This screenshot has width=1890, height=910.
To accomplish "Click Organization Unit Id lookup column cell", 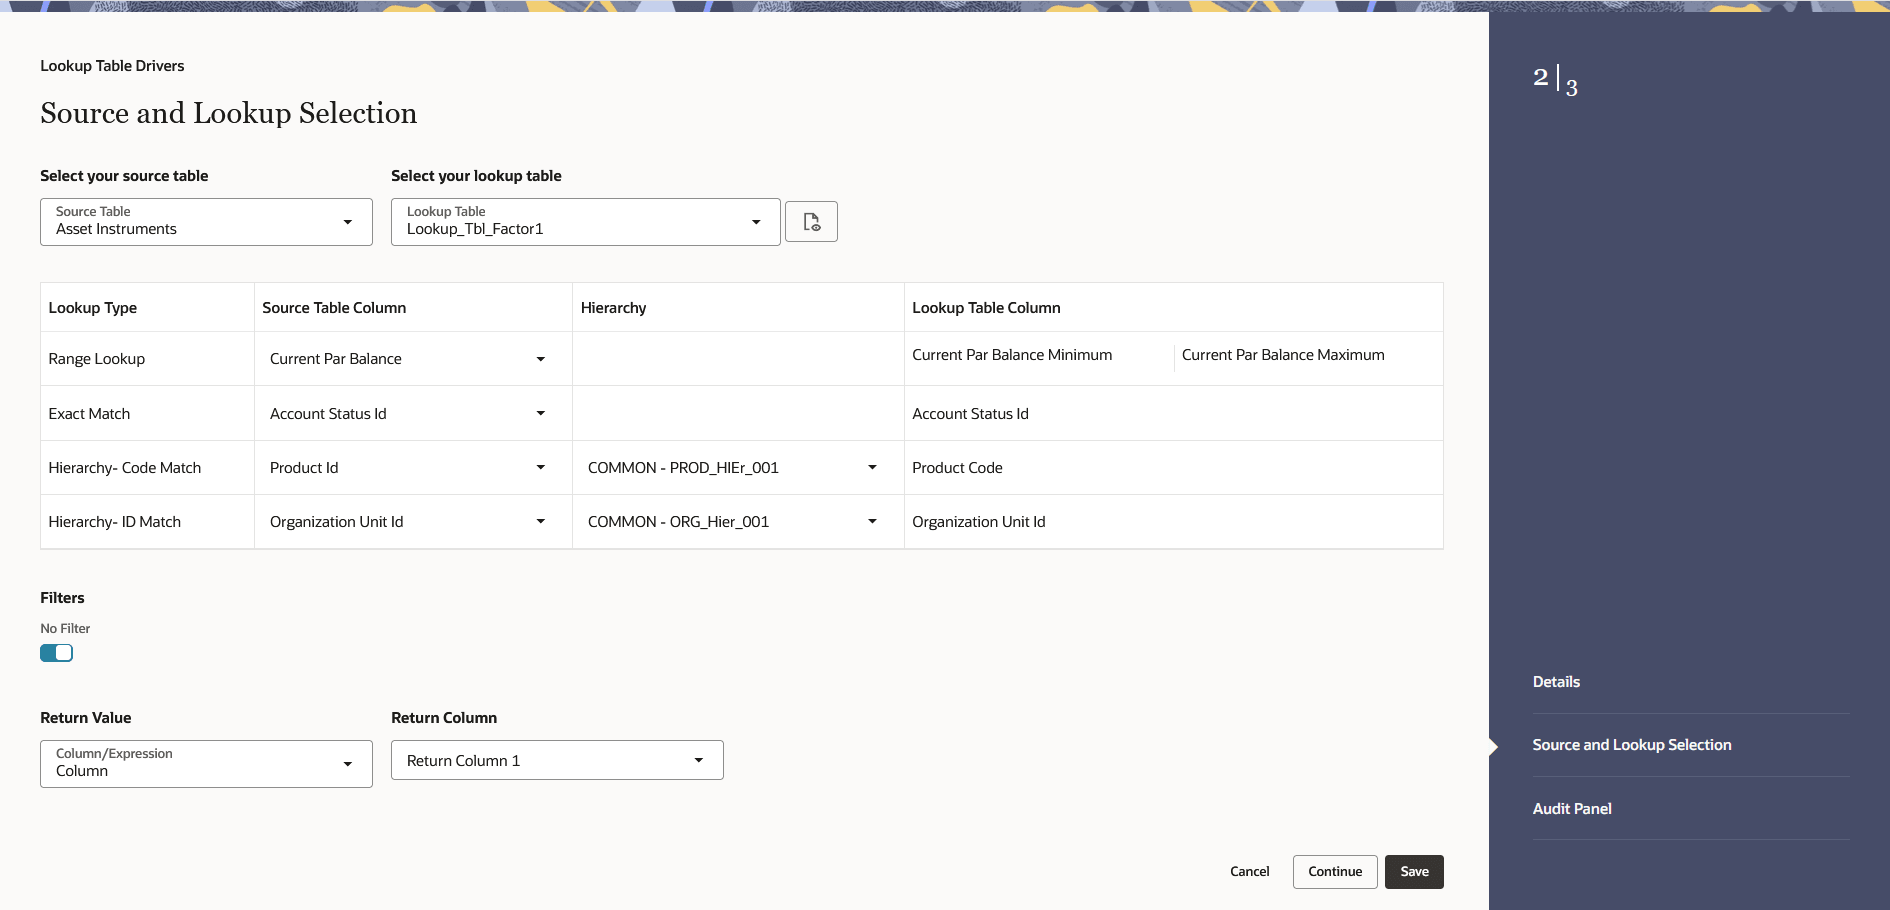I will tap(1173, 522).
